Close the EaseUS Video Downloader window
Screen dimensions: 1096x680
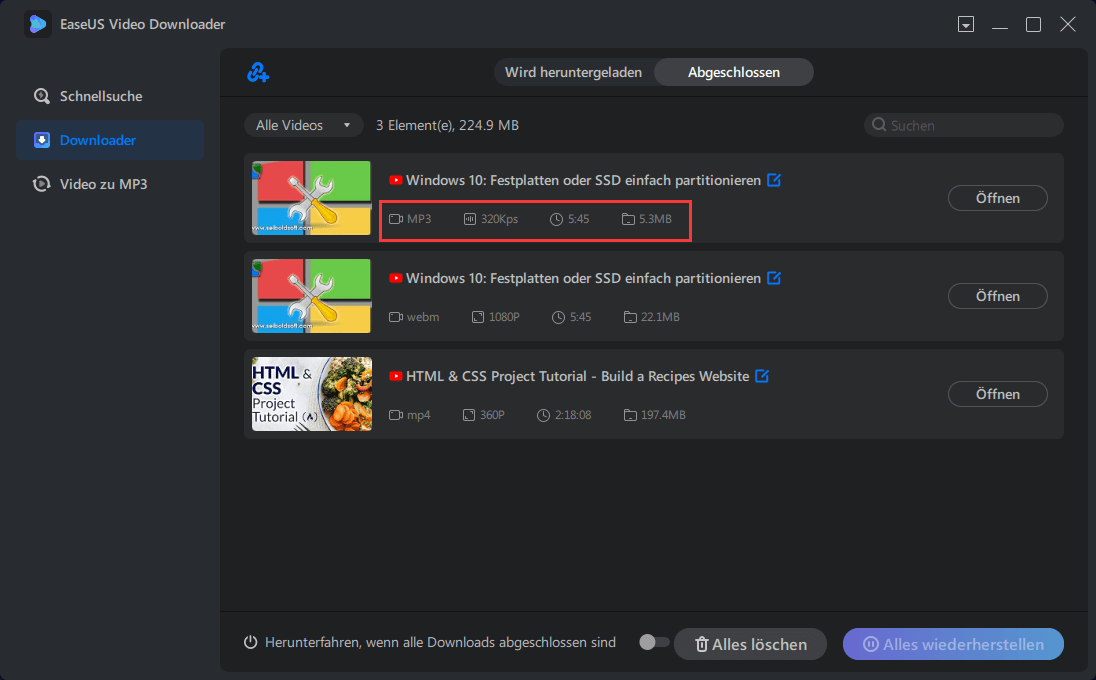(1067, 24)
